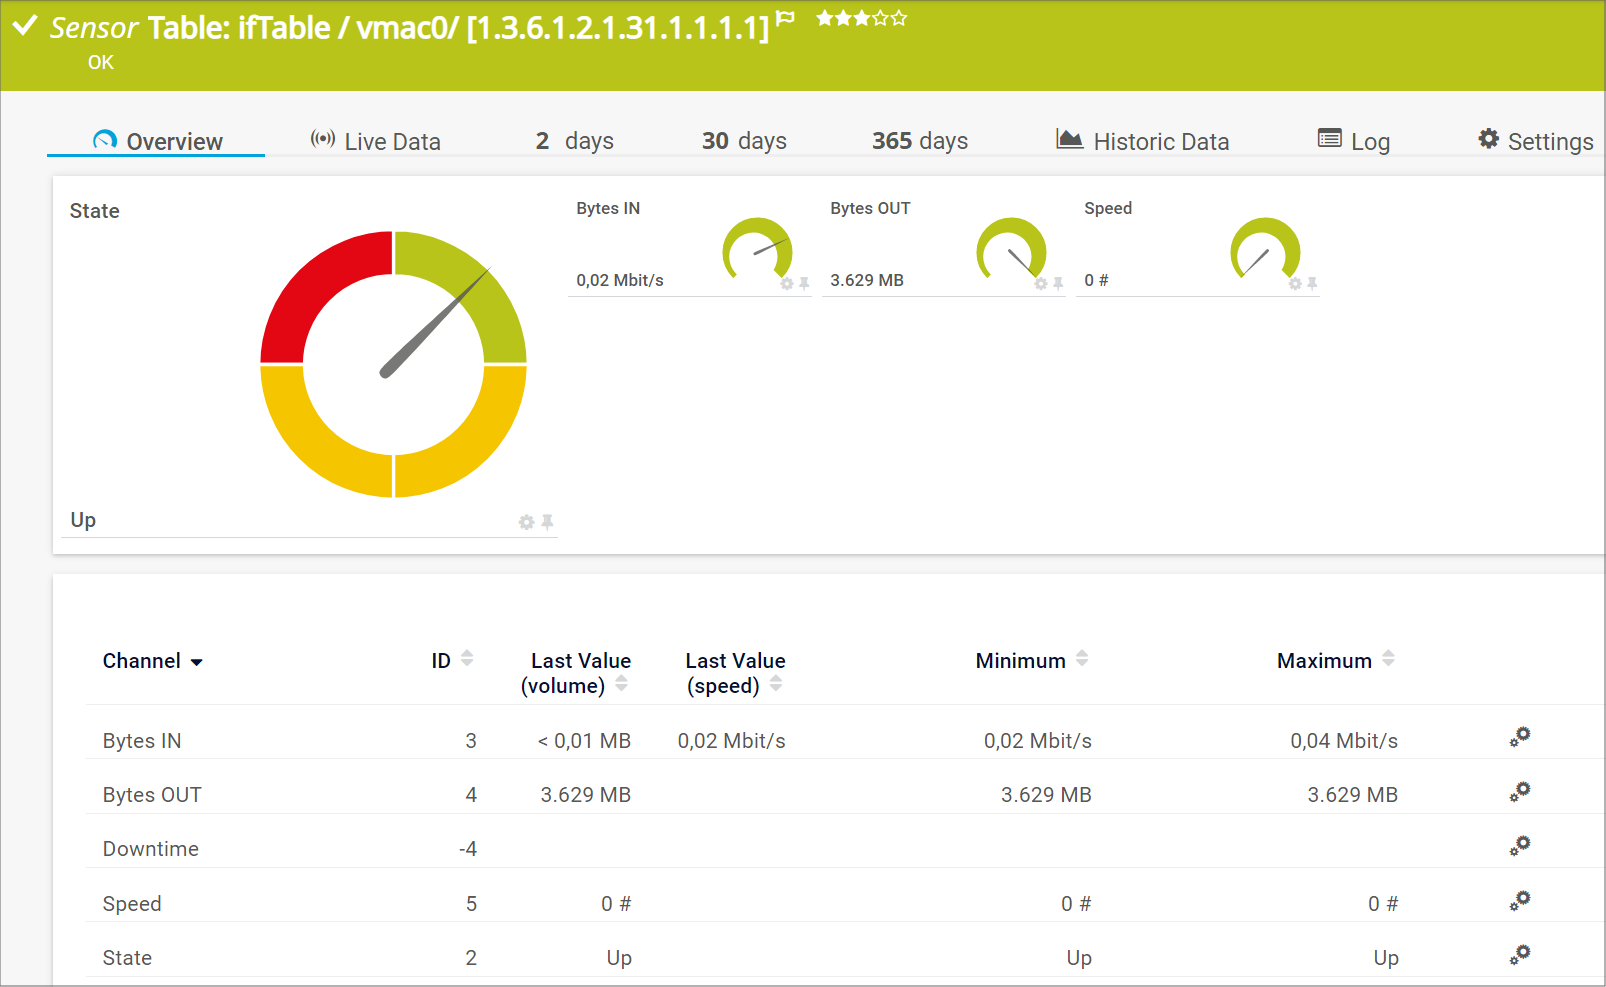Screen dimensions: 1606x987
Task: Click the flag priority icon beside sensor title
Action: [x=786, y=18]
